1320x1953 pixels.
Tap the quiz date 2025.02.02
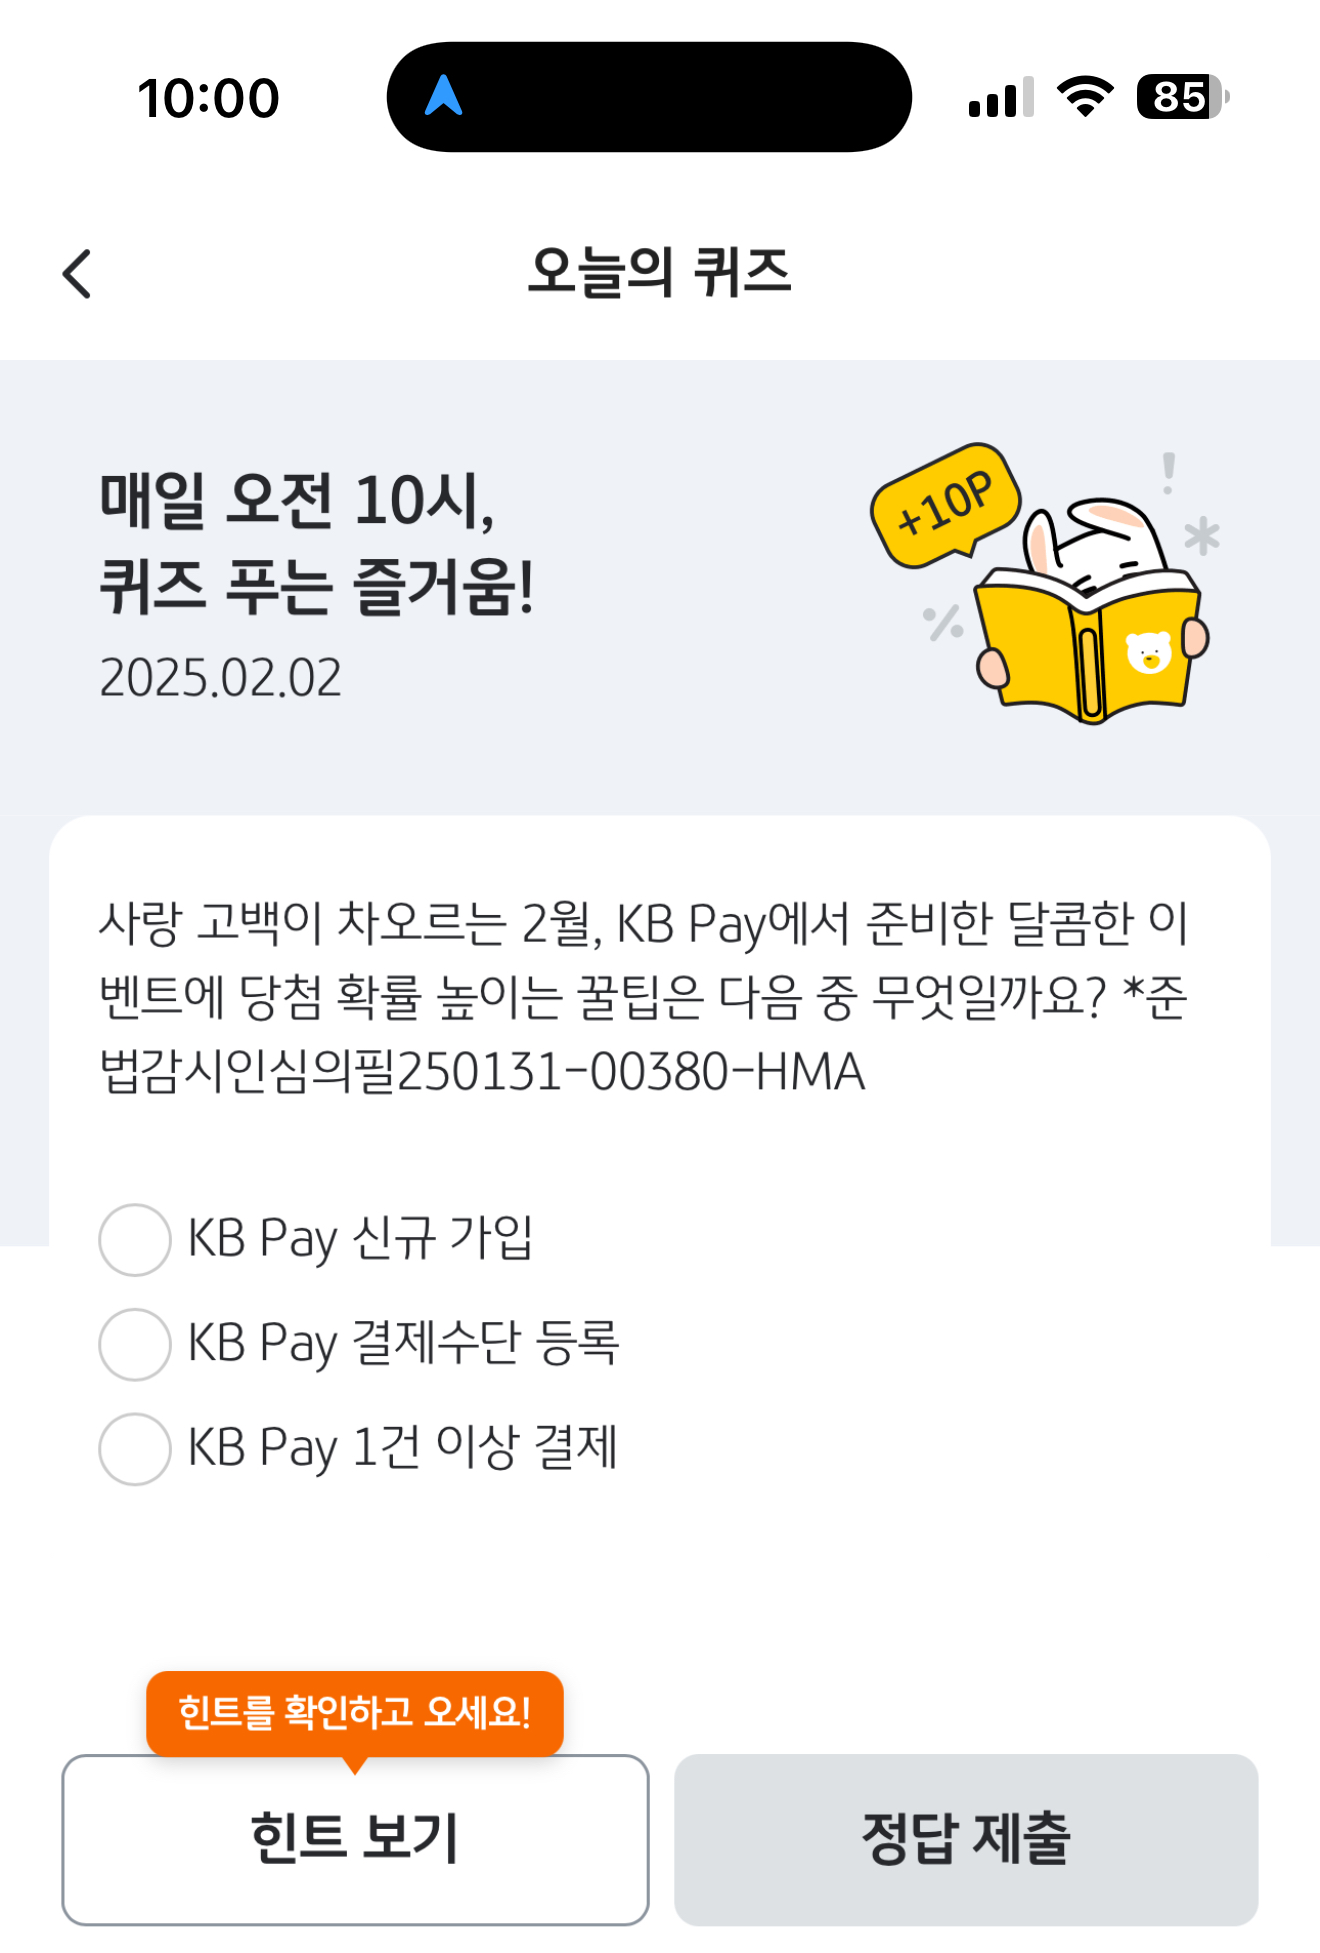pos(220,678)
